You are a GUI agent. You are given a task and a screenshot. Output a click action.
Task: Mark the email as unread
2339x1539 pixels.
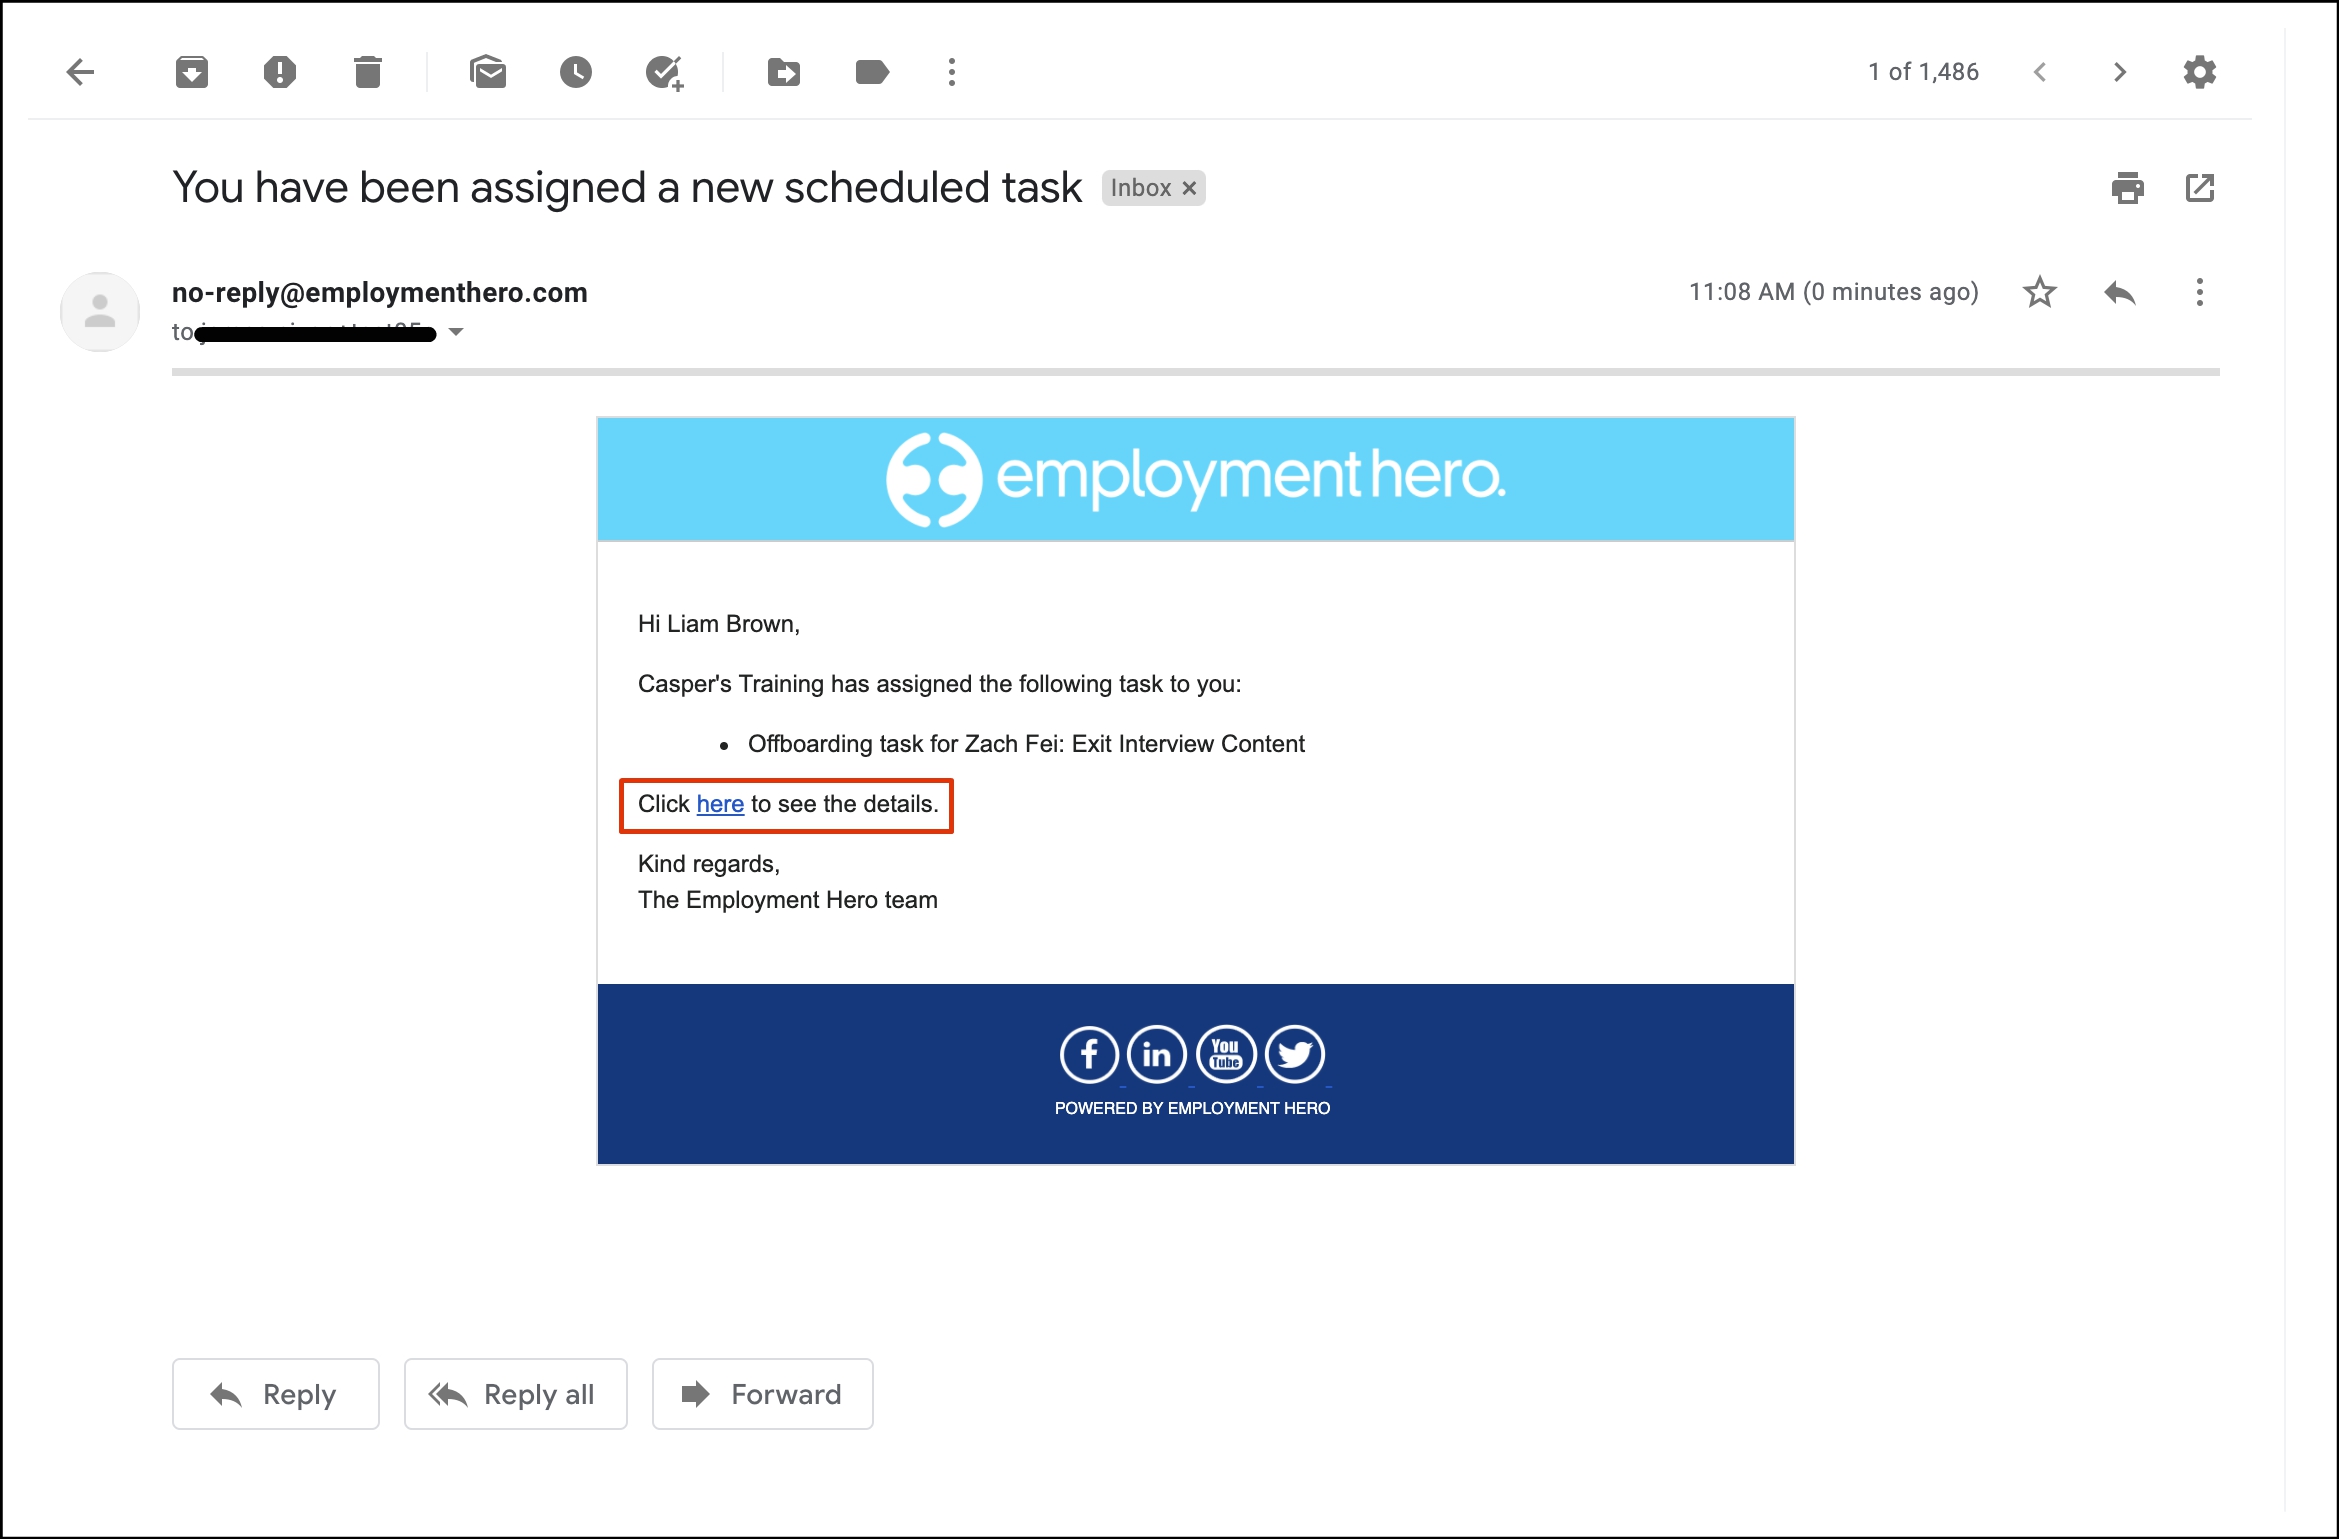pos(488,72)
